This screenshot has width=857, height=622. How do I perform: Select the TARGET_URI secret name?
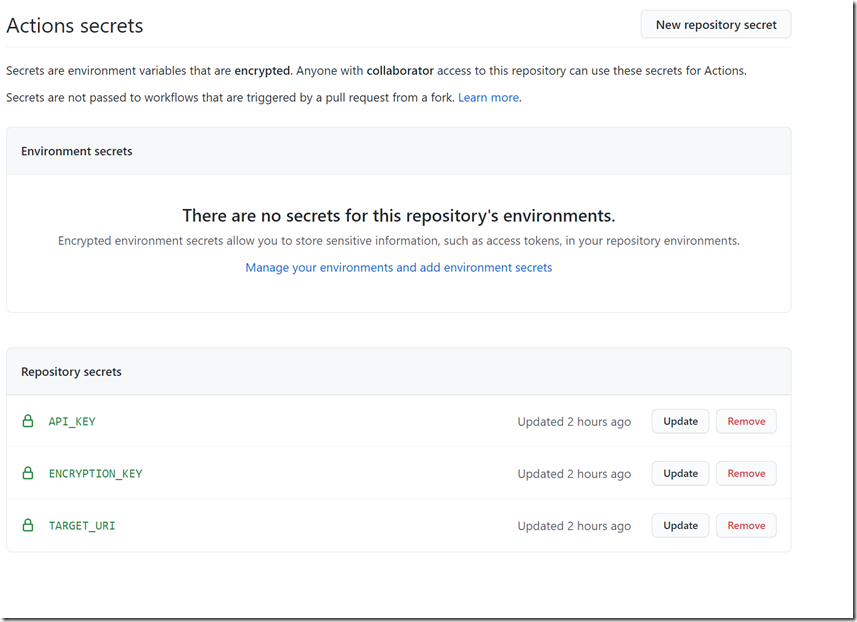pyautogui.click(x=82, y=525)
